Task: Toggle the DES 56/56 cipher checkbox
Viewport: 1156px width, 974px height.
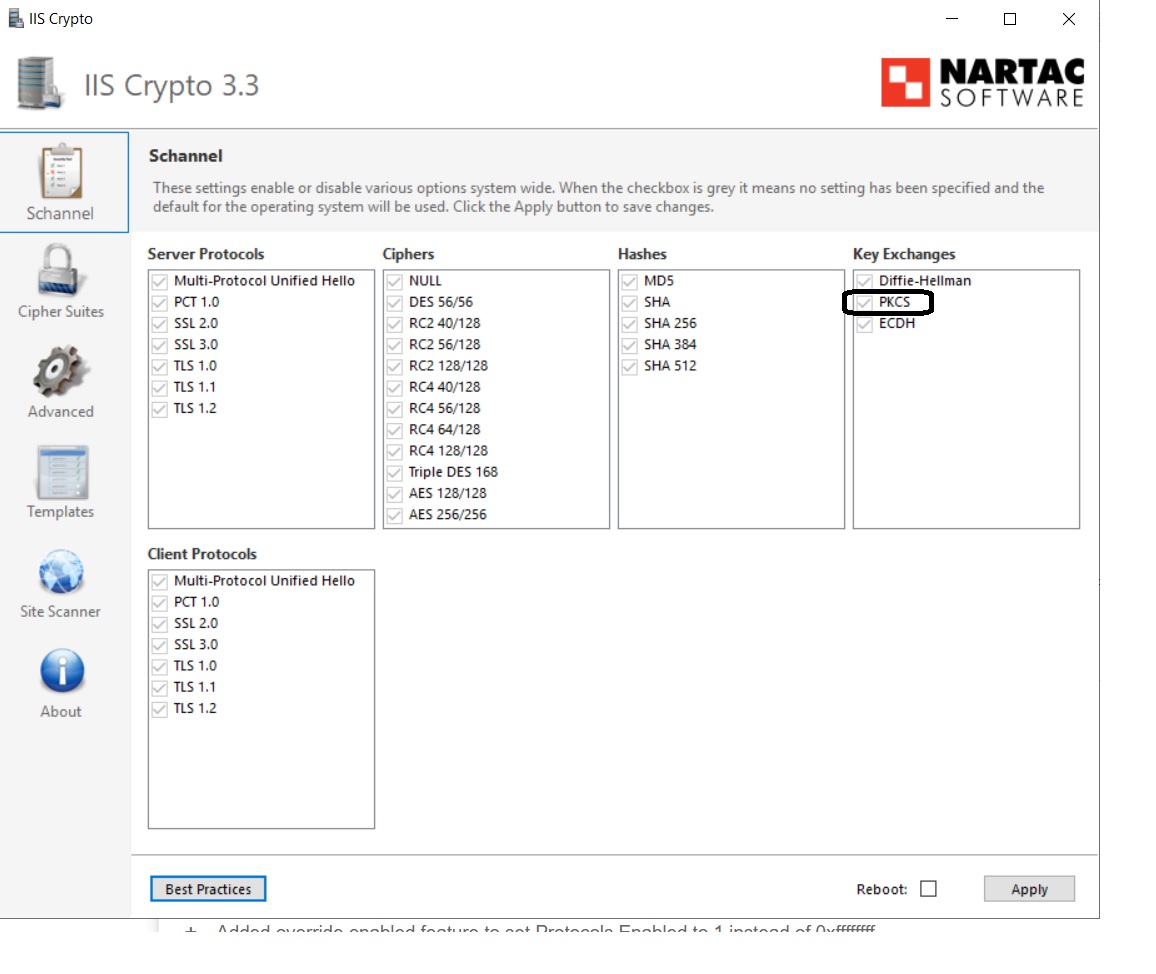Action: pyautogui.click(x=394, y=303)
